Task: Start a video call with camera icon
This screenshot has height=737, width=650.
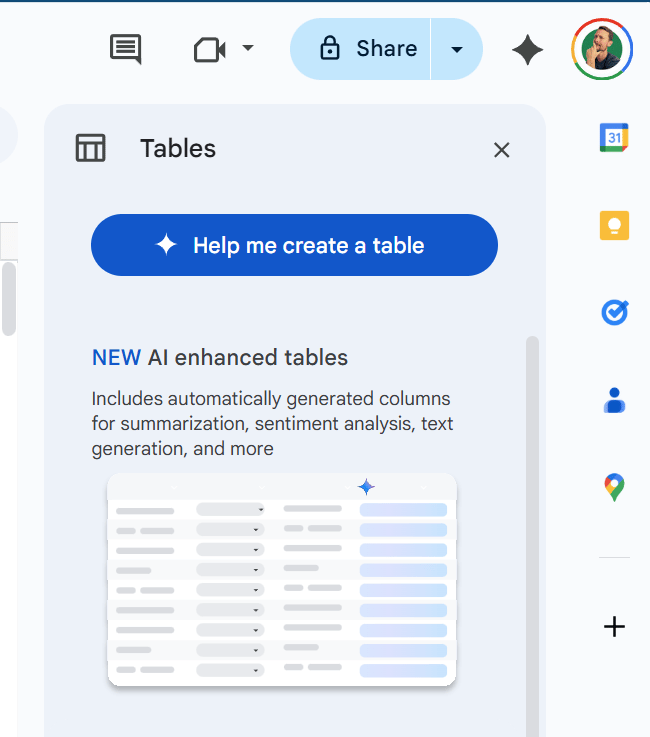Action: coord(210,49)
